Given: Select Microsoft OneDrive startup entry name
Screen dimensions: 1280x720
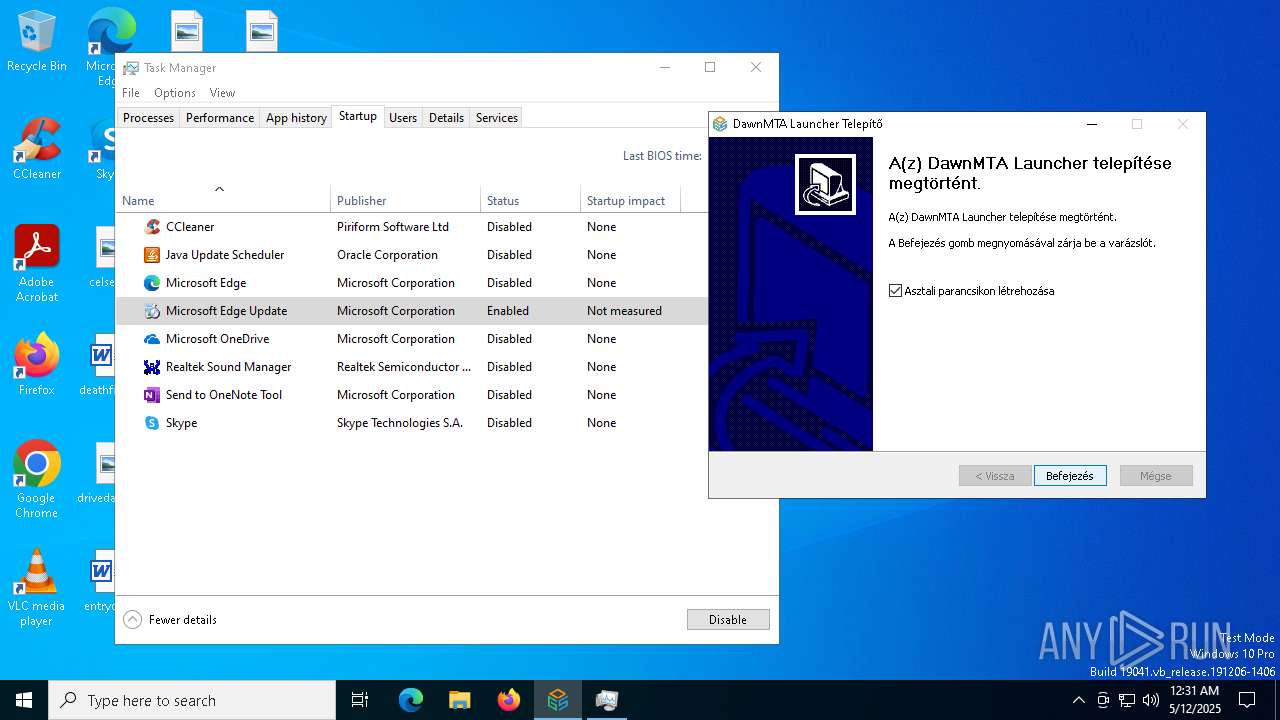Looking at the screenshot, I should 217,339.
